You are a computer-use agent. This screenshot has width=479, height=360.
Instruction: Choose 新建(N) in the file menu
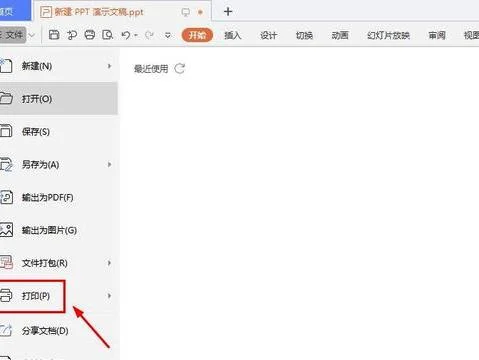coord(59,66)
